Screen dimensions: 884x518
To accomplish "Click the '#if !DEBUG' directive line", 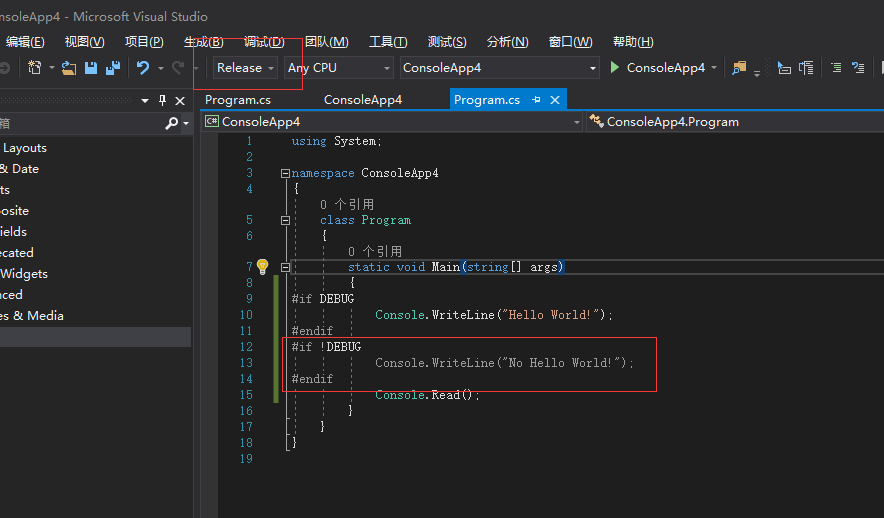I will pos(326,347).
